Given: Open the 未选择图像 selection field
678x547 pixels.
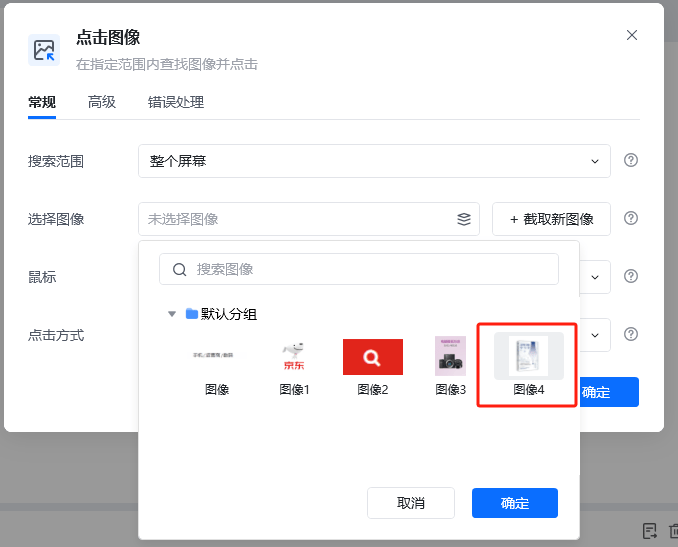Looking at the screenshot, I should (x=309, y=219).
